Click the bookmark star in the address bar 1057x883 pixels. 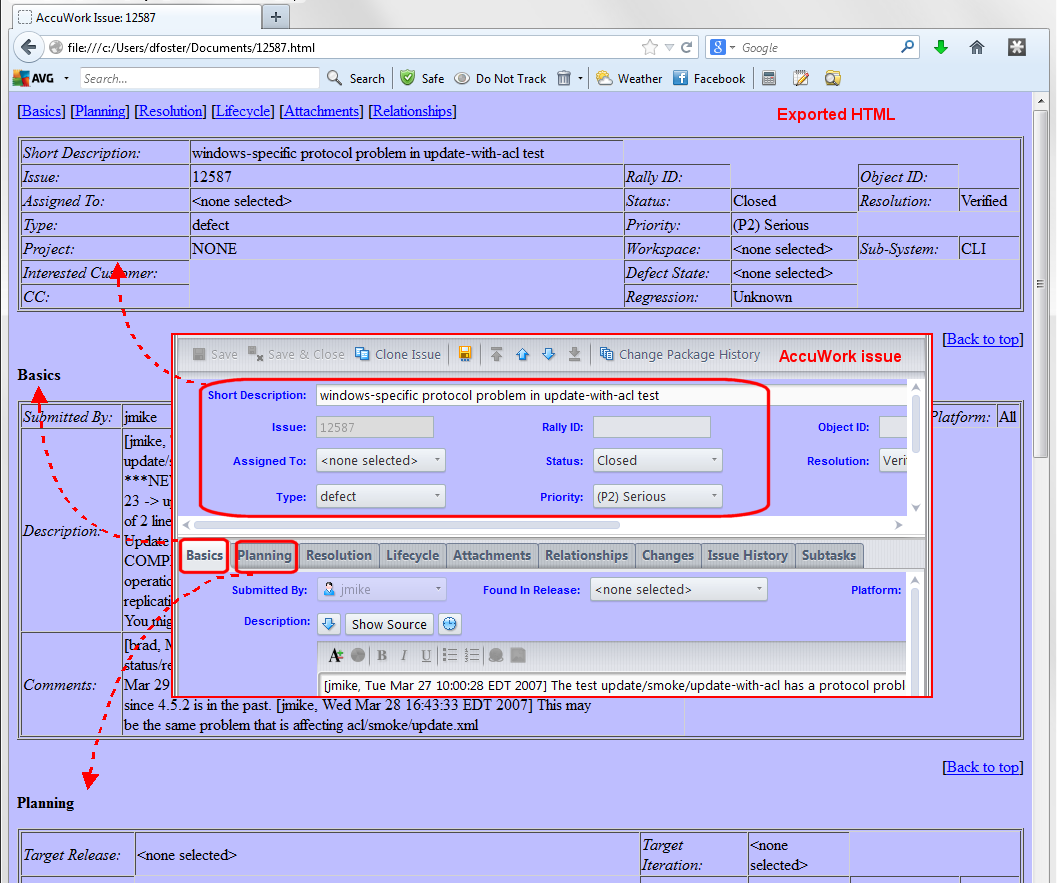(x=650, y=47)
